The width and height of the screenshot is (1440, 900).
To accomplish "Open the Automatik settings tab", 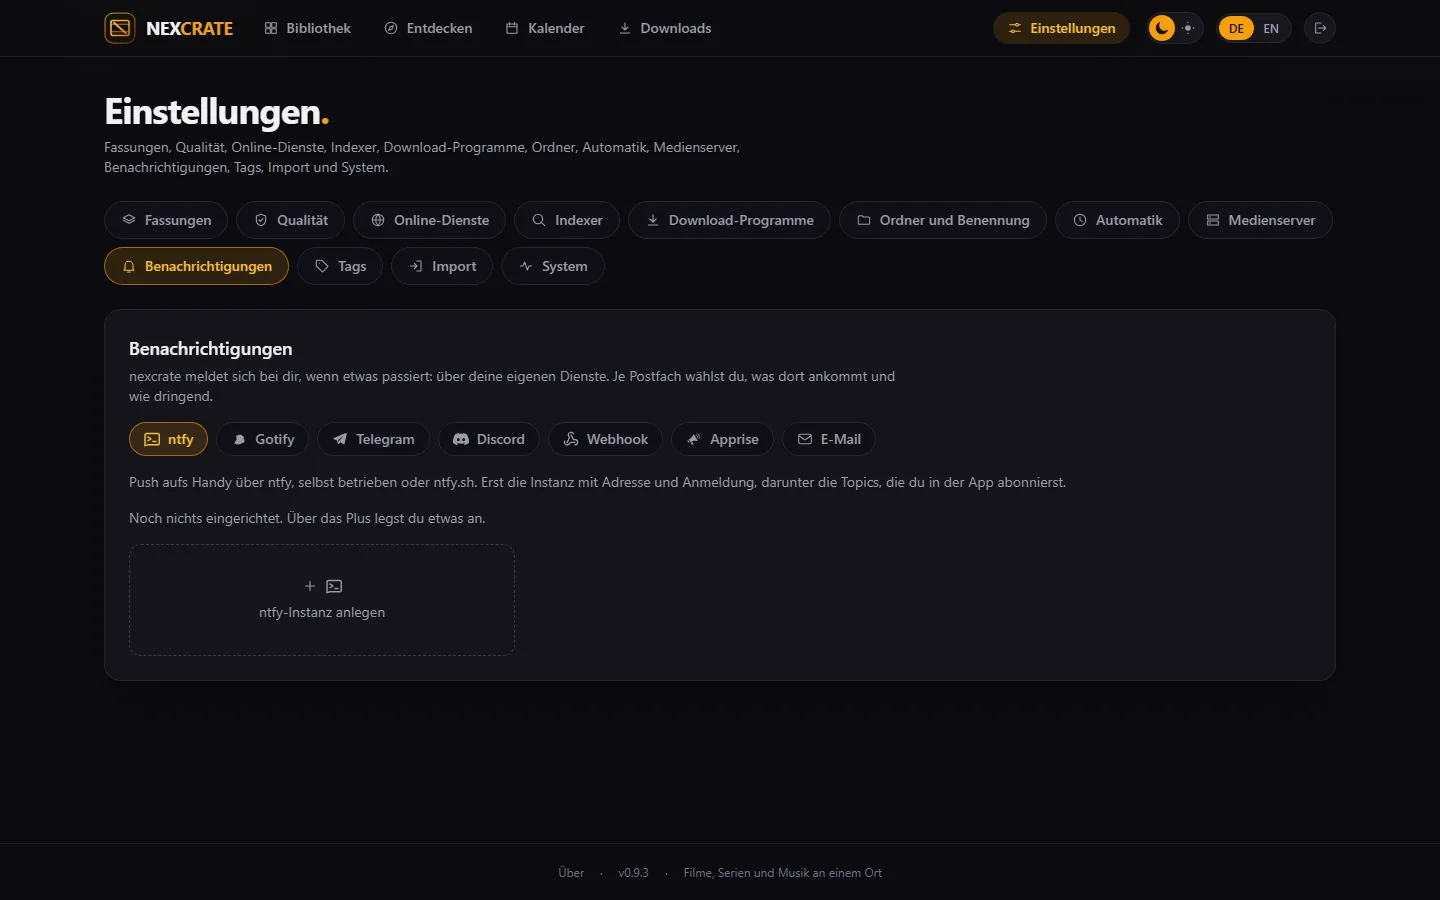I will pyautogui.click(x=1117, y=220).
